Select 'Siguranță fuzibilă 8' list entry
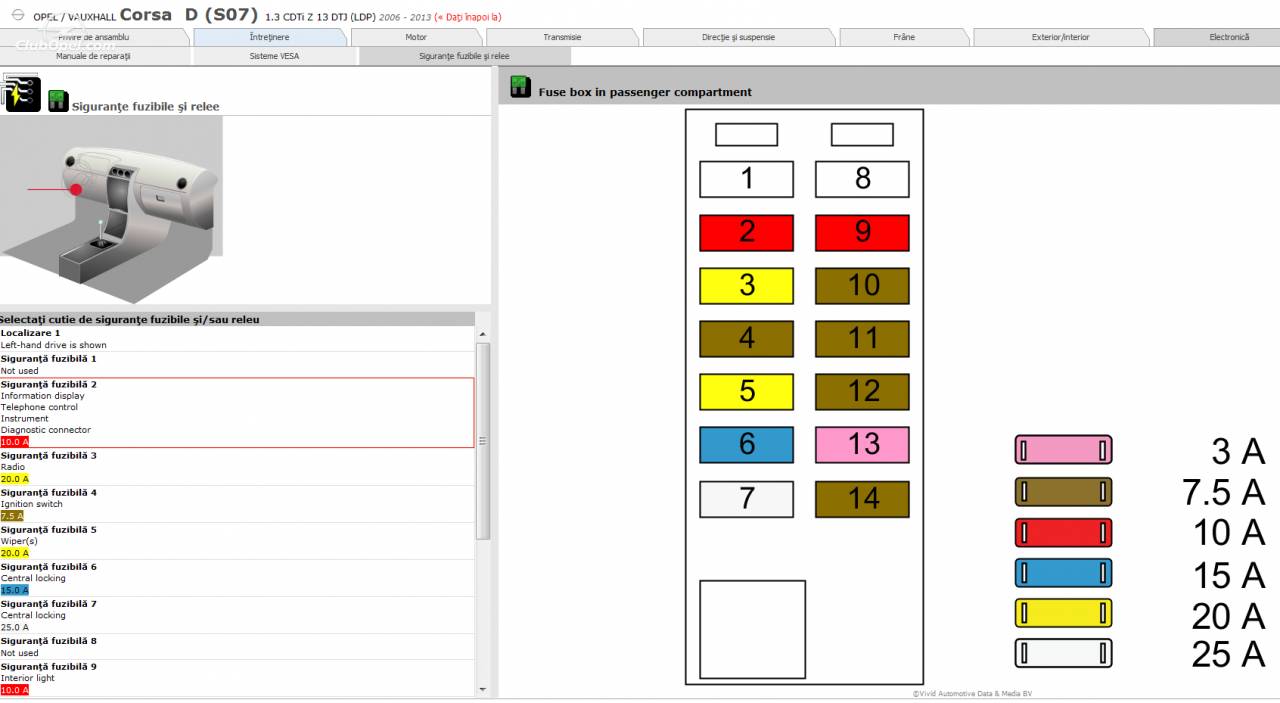 coord(237,647)
